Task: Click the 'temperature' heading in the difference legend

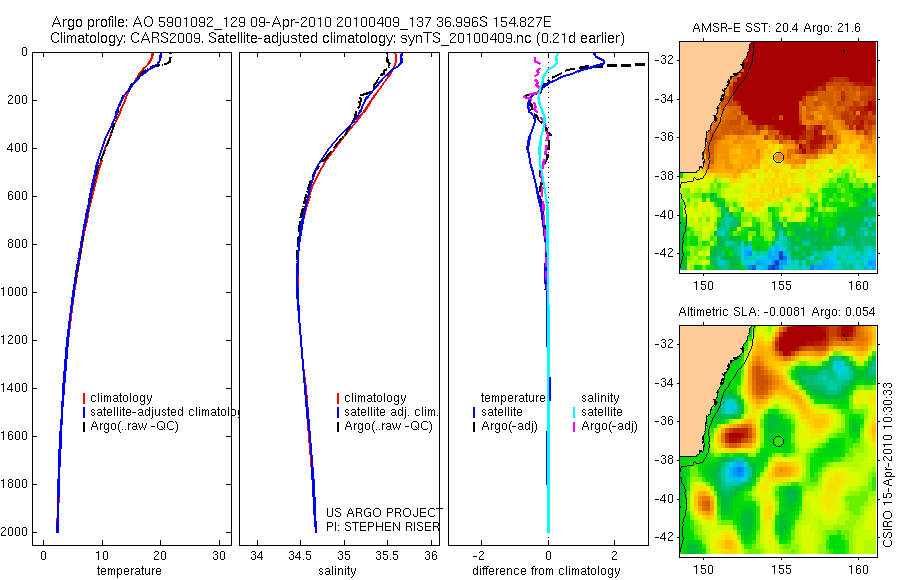Action: pyautogui.click(x=513, y=398)
